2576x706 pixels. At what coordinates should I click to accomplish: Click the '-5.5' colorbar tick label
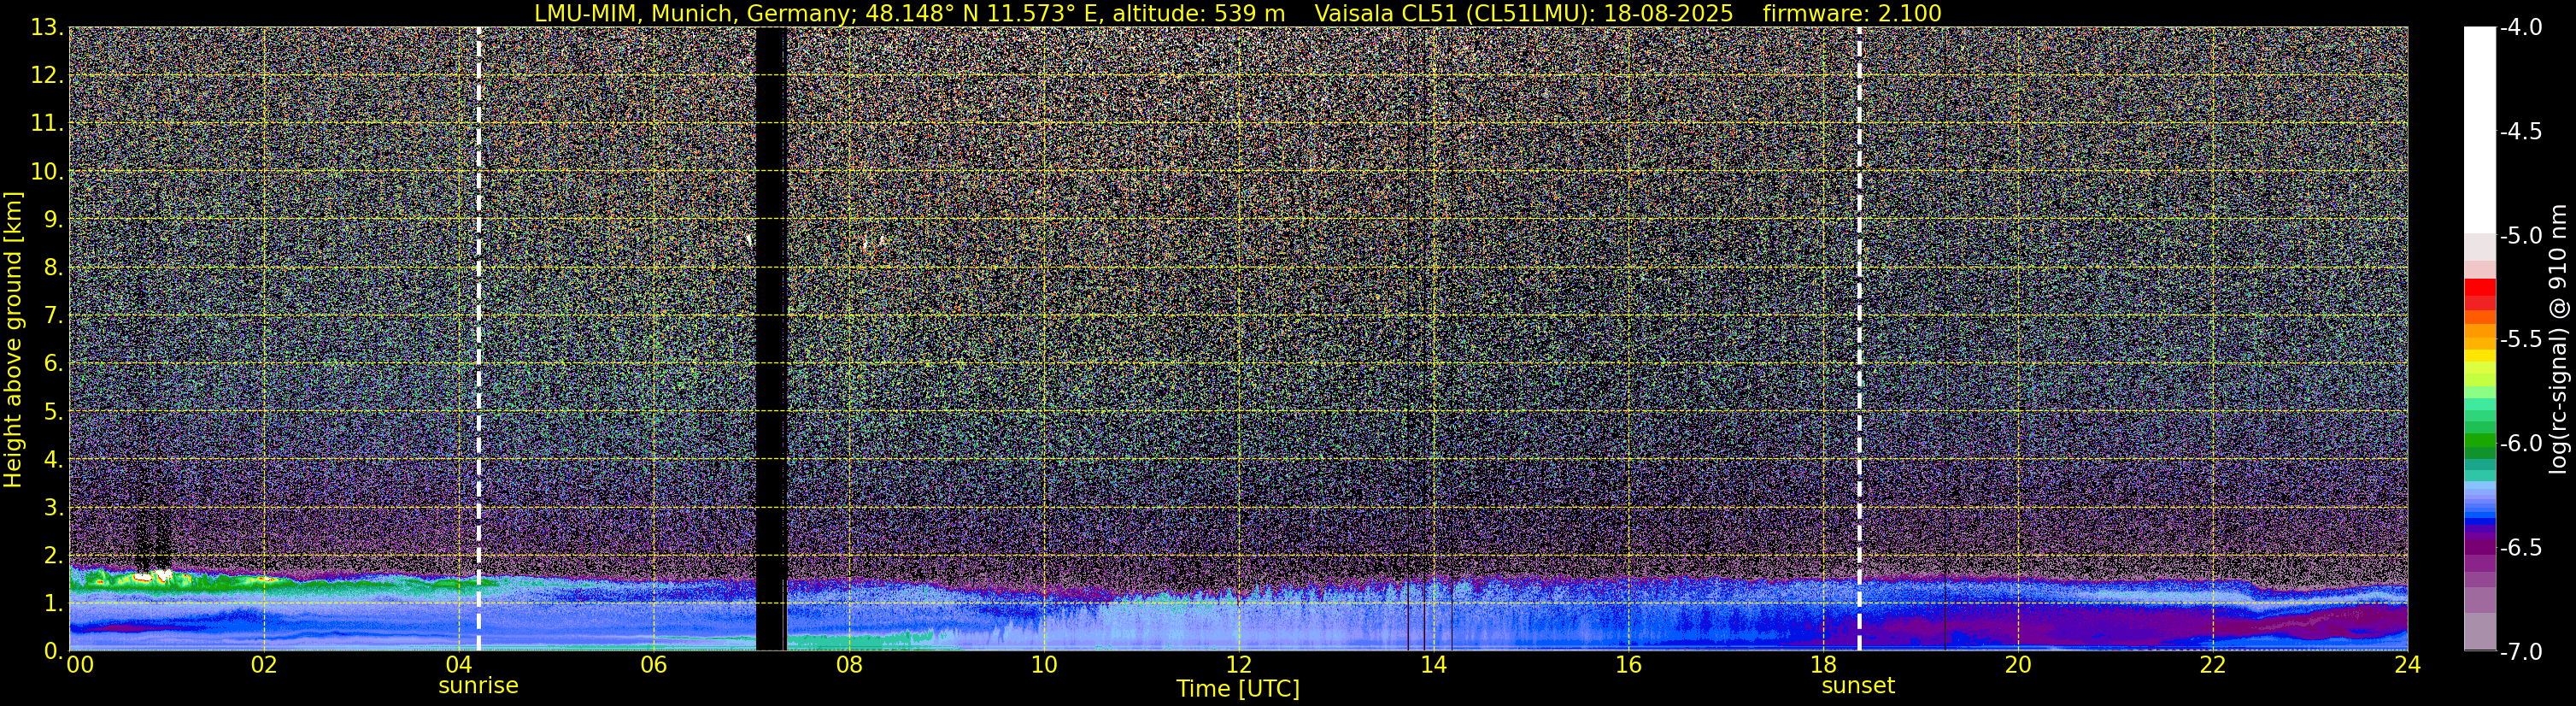pos(2521,340)
